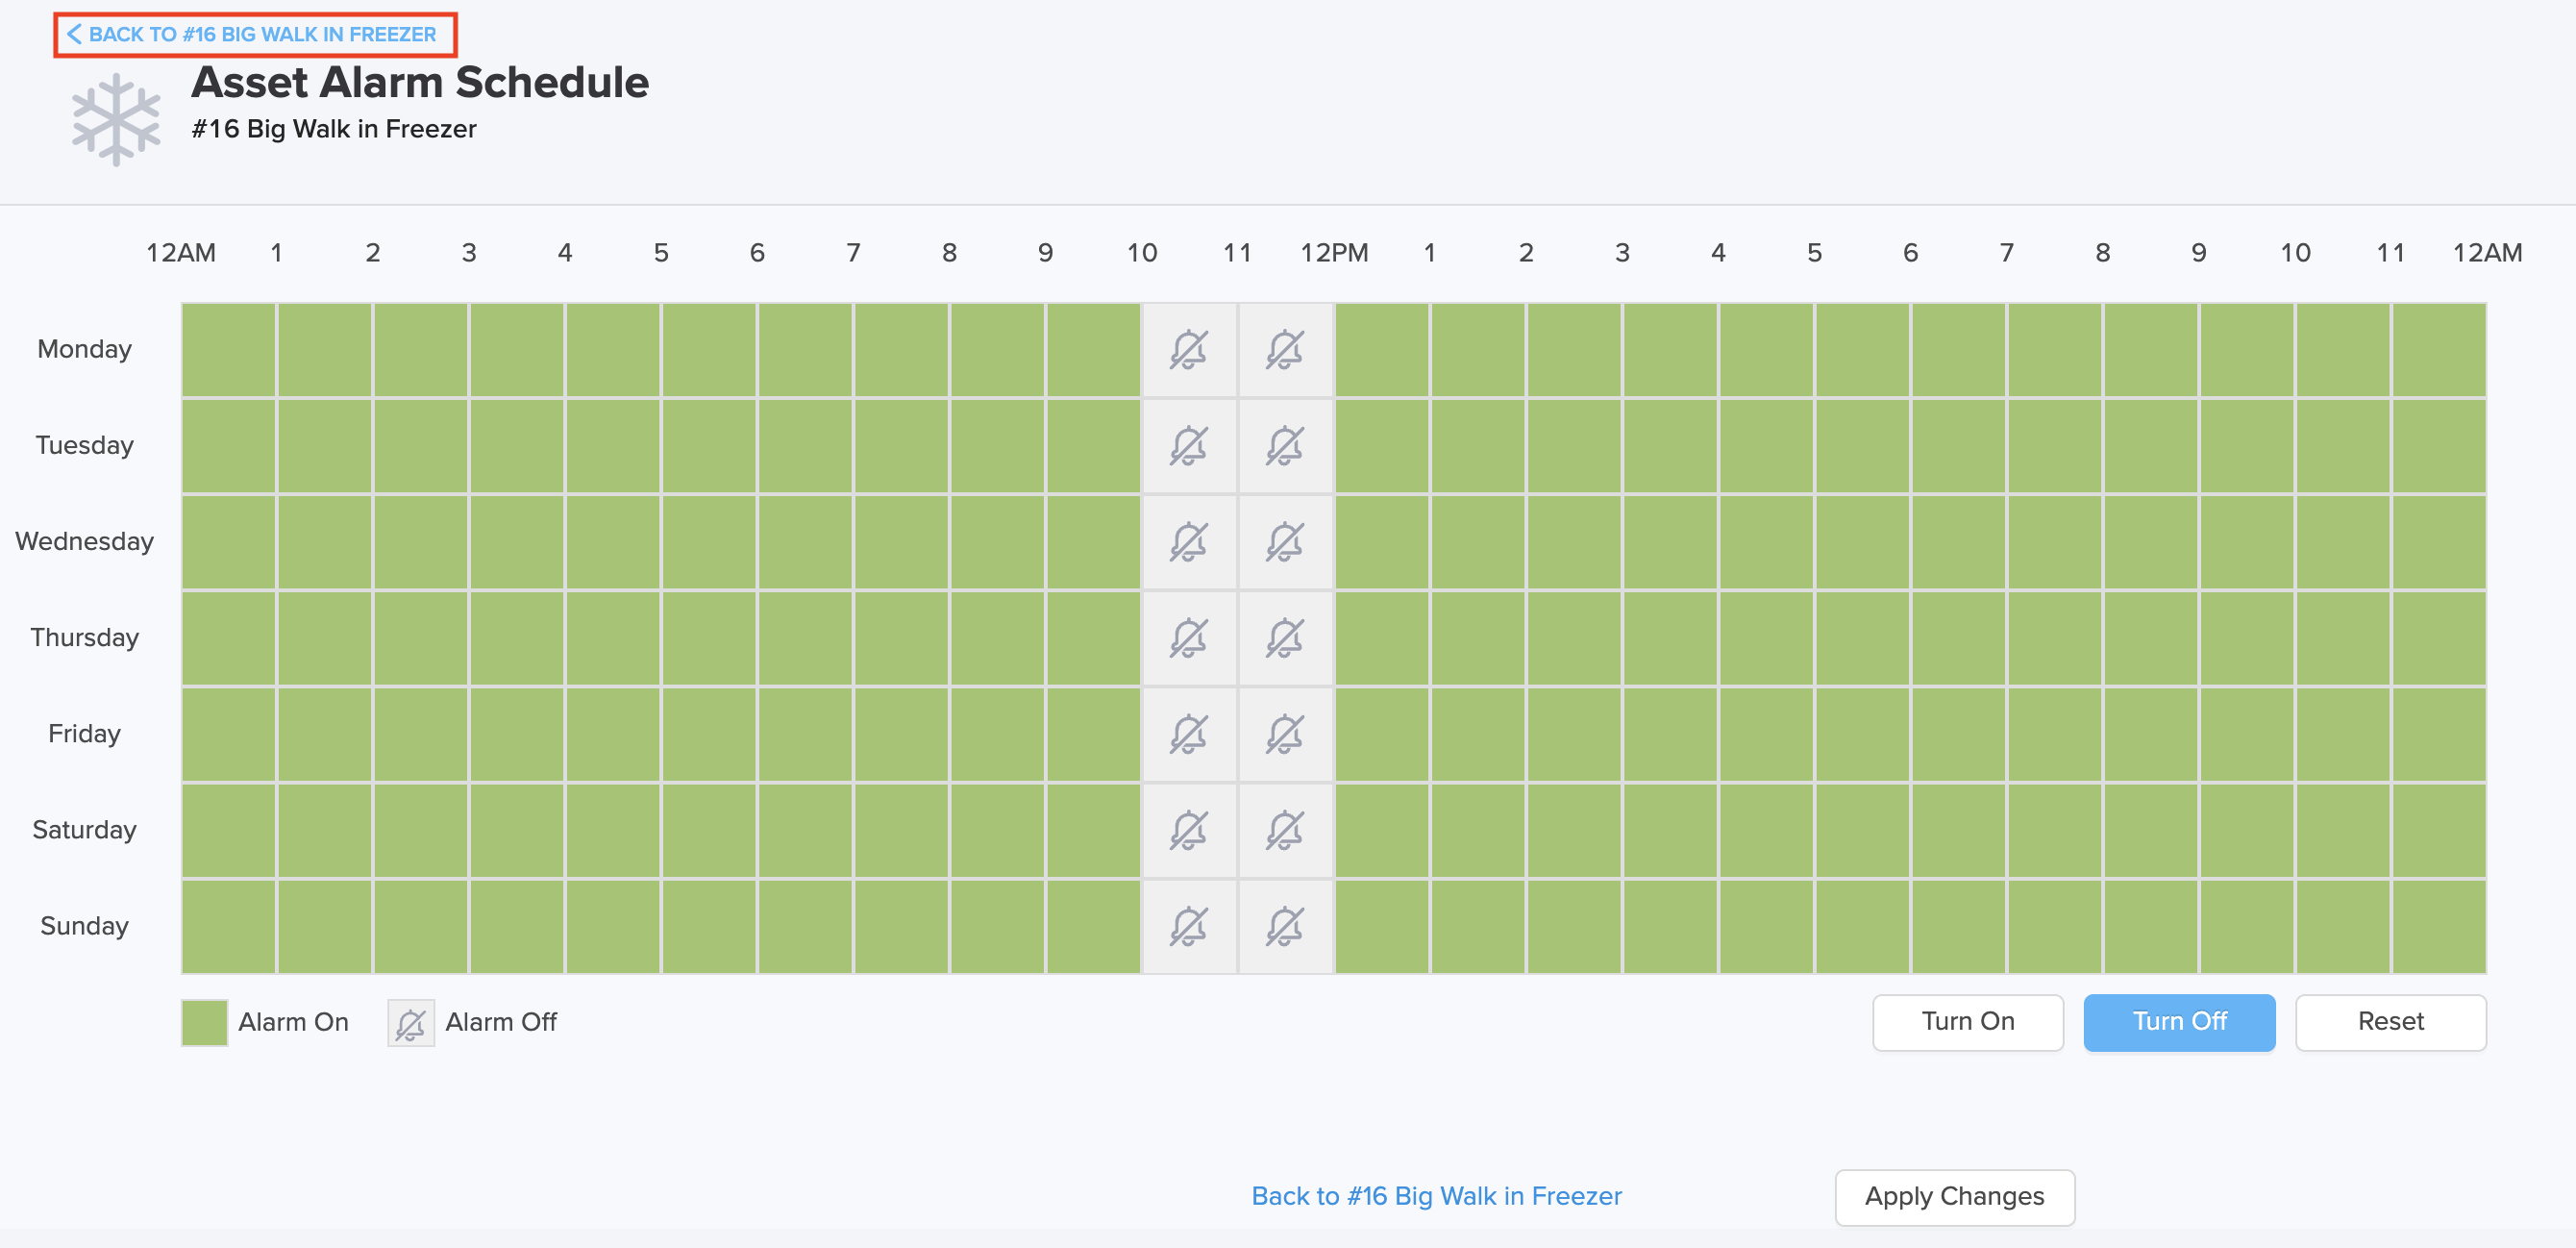Screen dimensions: 2576x1248
Task: Open bottom Back to #16 Big Walk in Freezer link
Action: [1436, 1196]
